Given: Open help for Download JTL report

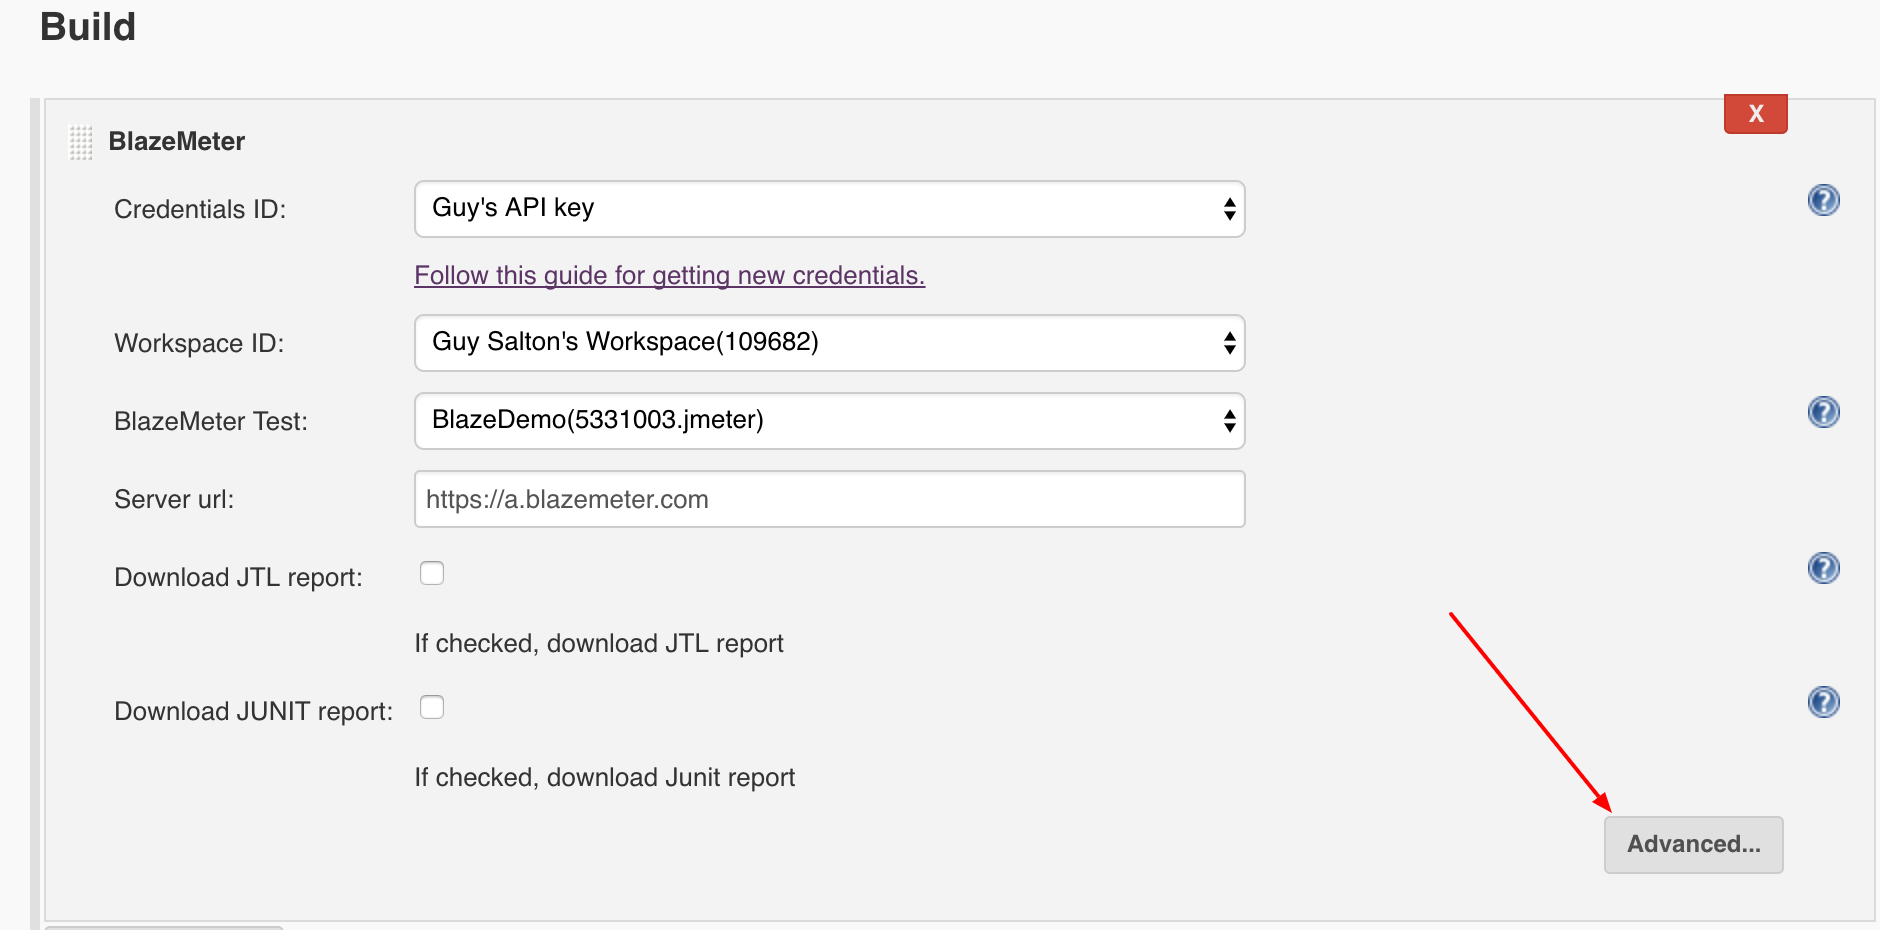Looking at the screenshot, I should [x=1823, y=568].
